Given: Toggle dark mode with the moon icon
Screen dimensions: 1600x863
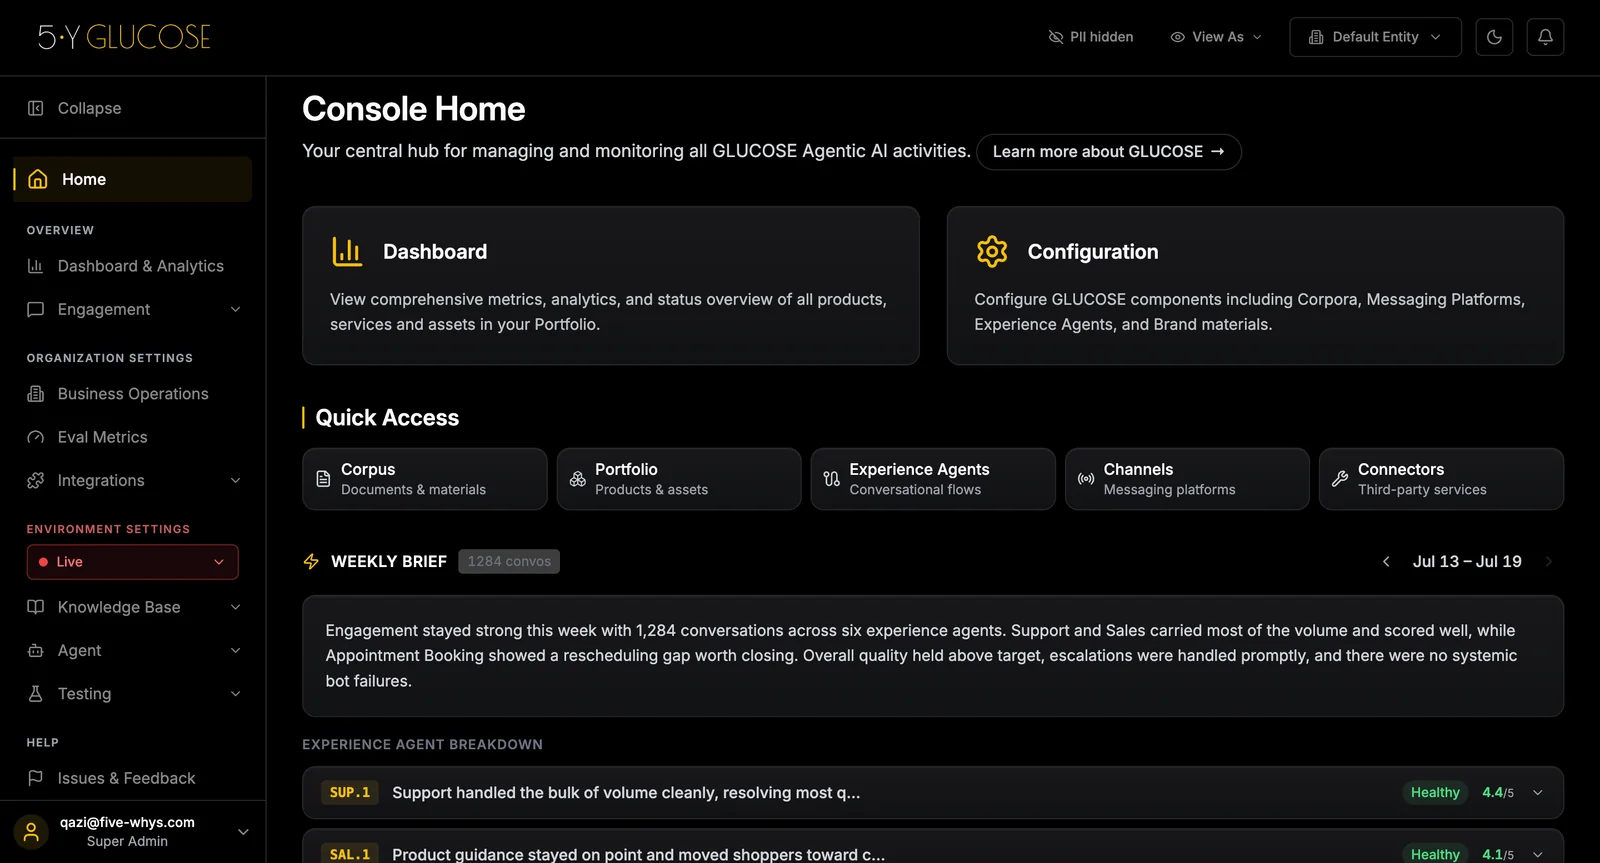Looking at the screenshot, I should coord(1494,37).
